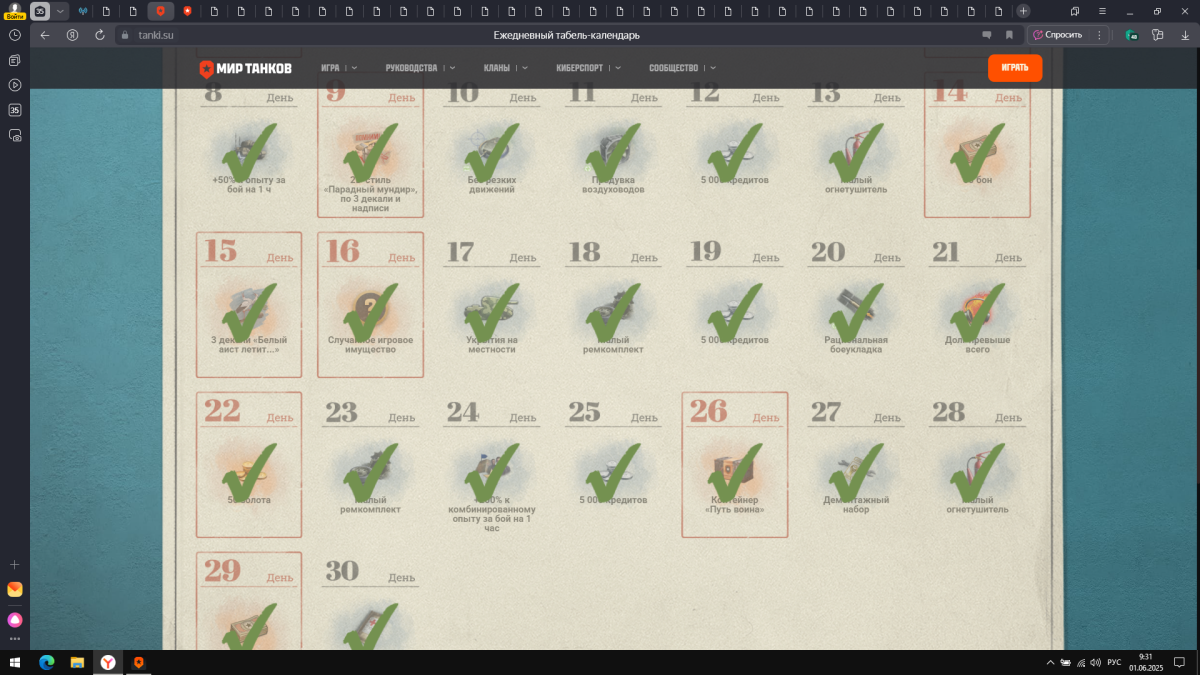1200x675 pixels.
Task: Expand the tab groups chevron dropdown
Action: 61,11
